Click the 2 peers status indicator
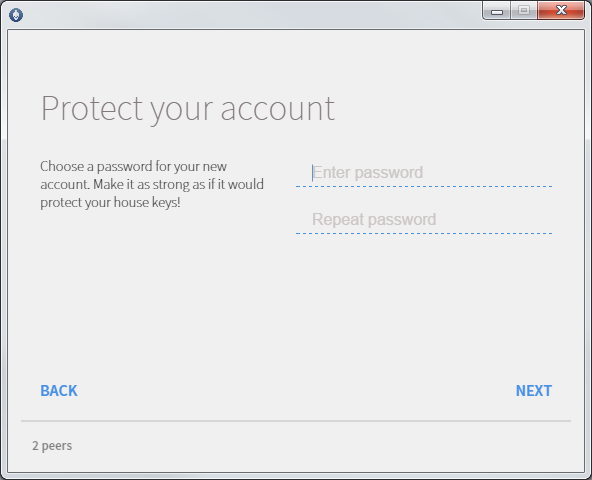592x480 pixels. 52,446
